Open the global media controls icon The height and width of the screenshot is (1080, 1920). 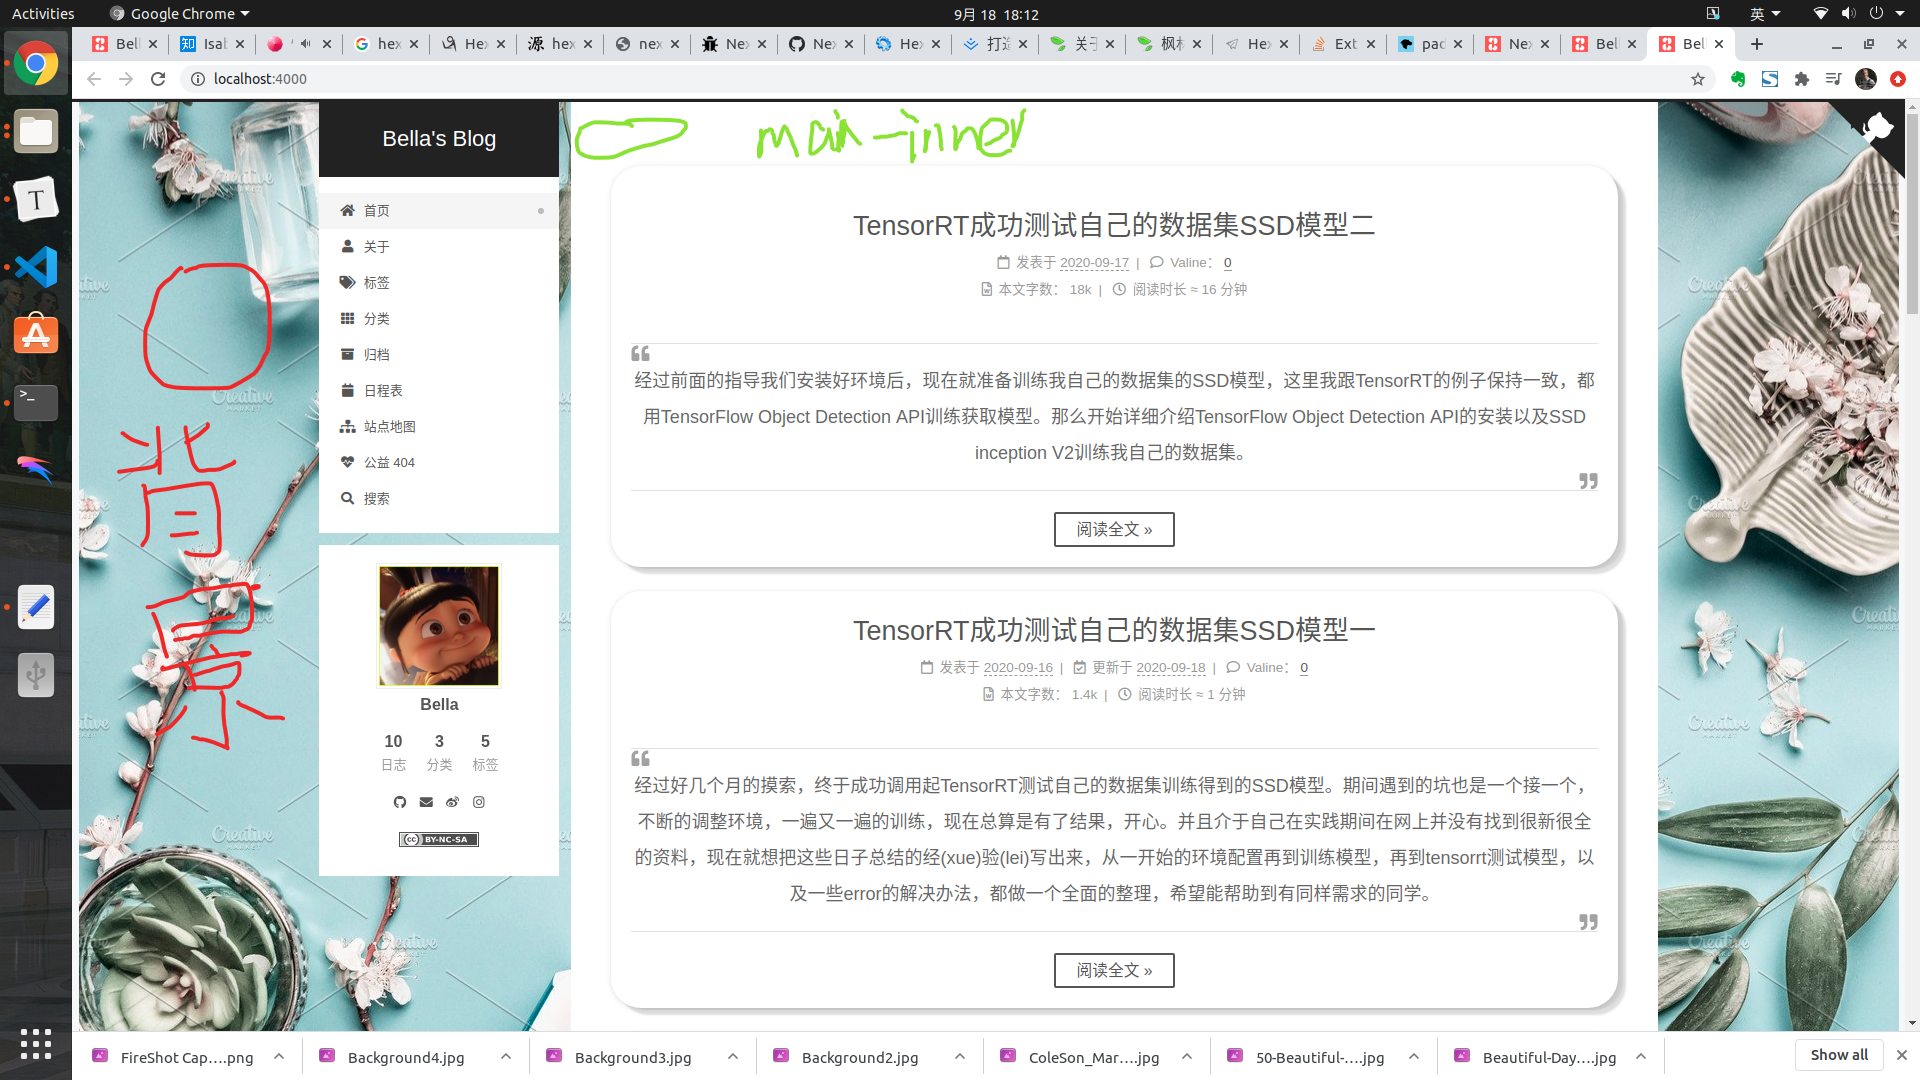click(1833, 79)
